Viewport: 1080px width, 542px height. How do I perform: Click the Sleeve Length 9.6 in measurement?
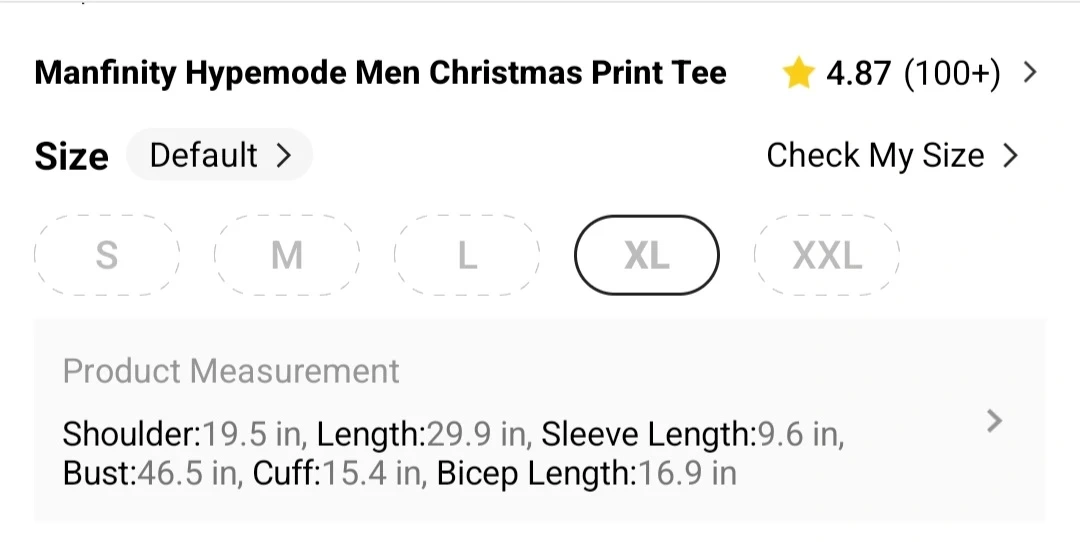[x=692, y=436]
